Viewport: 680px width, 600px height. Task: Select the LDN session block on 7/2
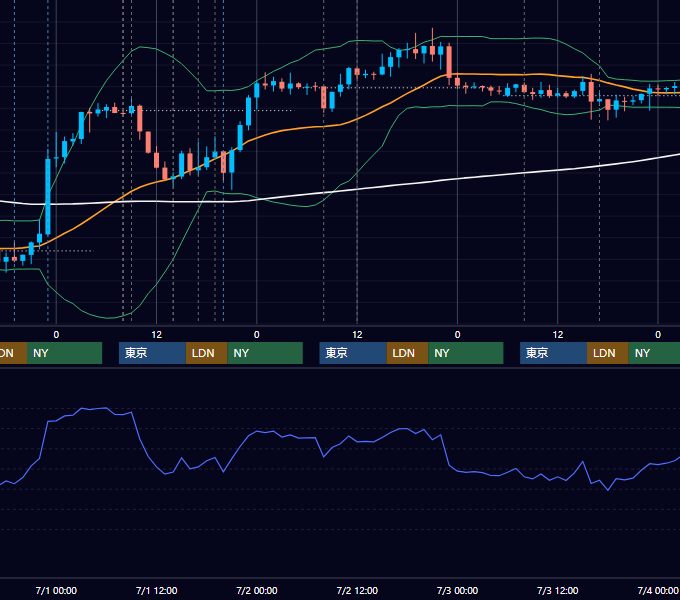tap(407, 353)
